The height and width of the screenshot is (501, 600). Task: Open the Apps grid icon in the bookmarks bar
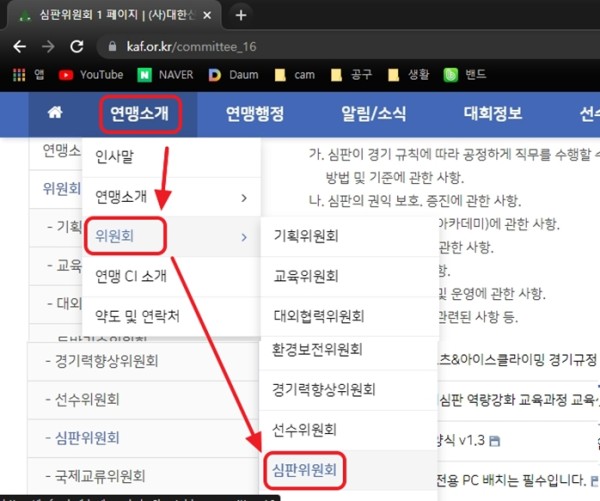(19, 75)
